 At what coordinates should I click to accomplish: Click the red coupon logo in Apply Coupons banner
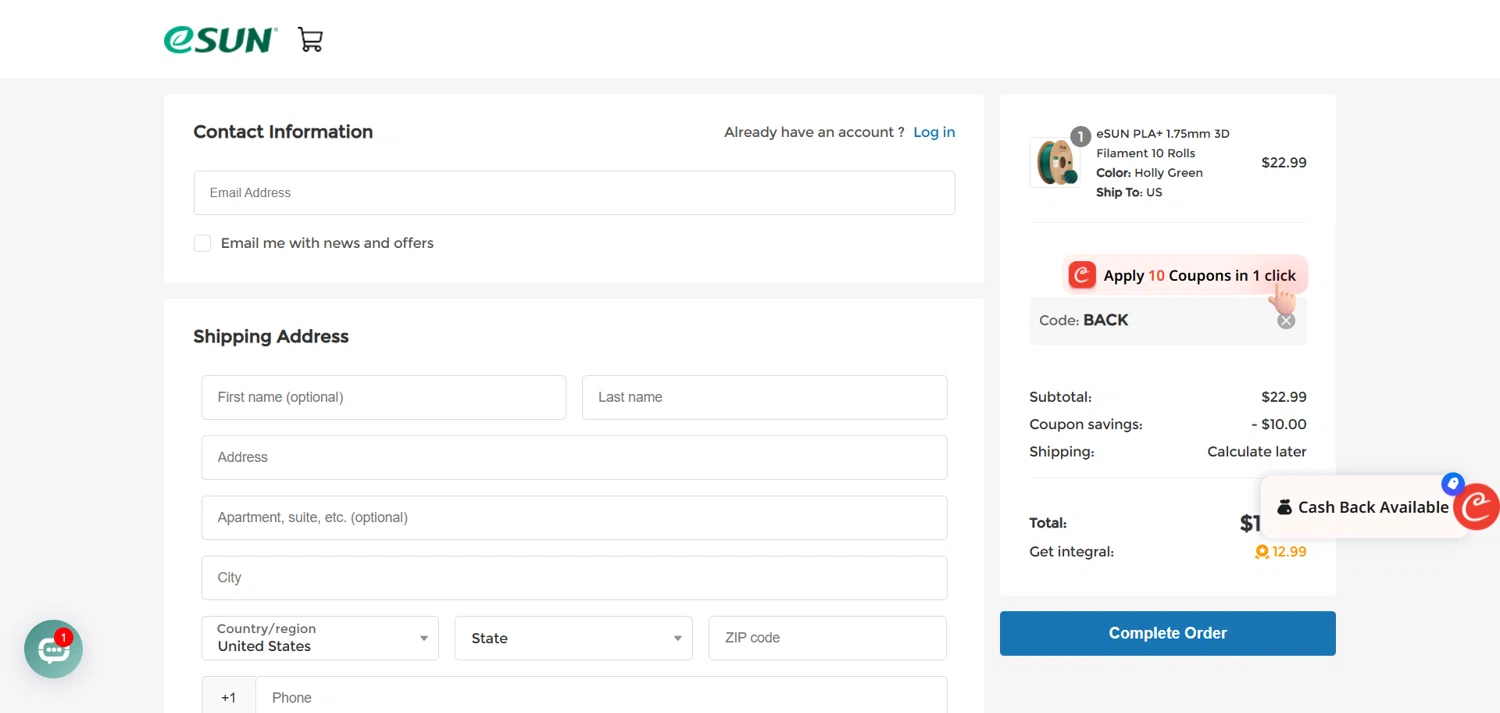coord(1082,275)
